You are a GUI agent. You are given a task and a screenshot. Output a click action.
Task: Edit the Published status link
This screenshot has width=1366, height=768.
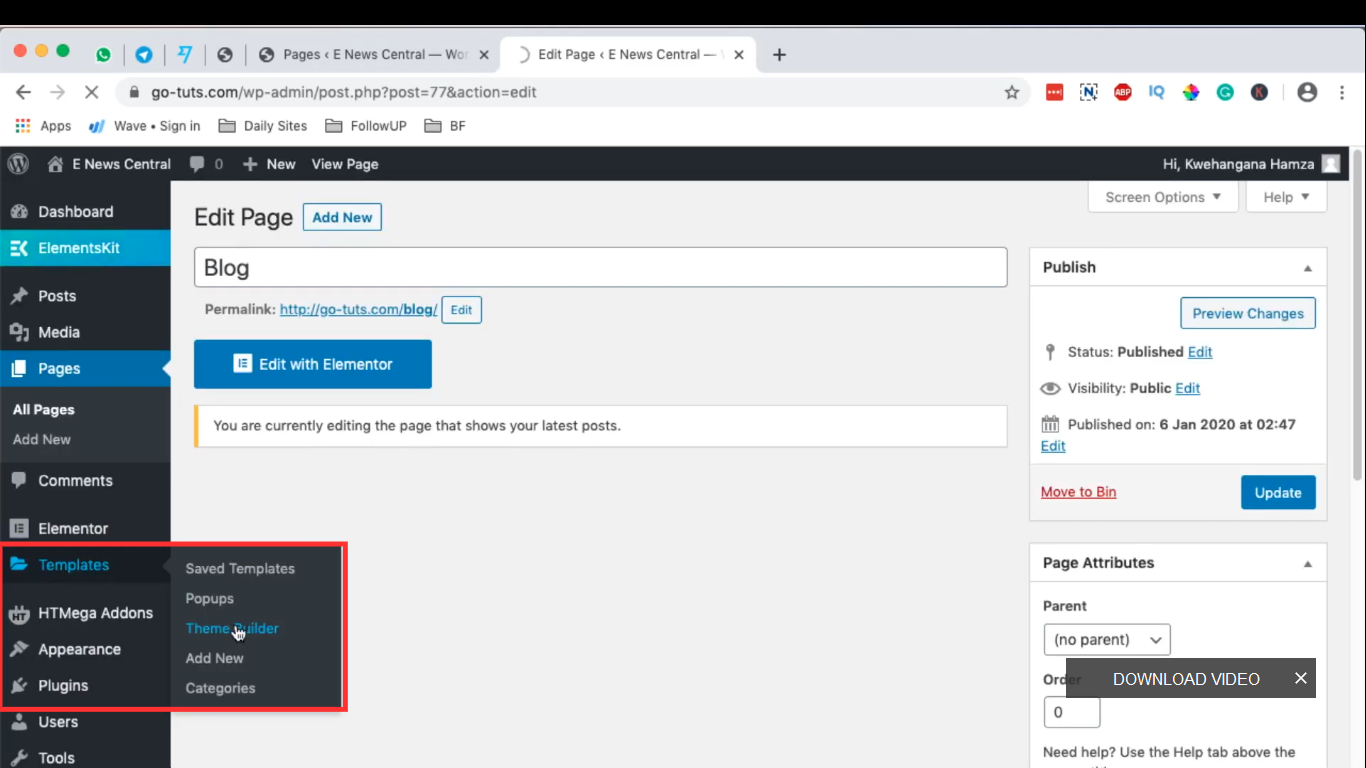click(x=1200, y=352)
